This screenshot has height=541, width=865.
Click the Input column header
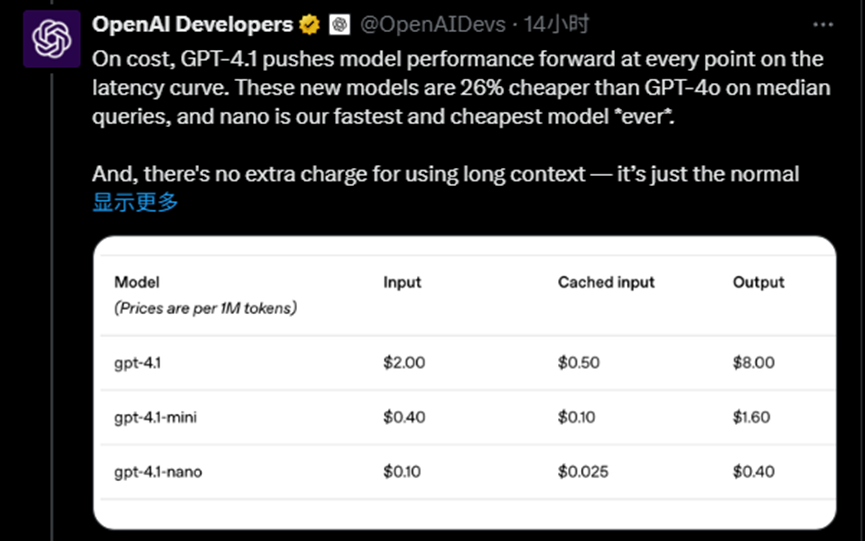coord(402,282)
